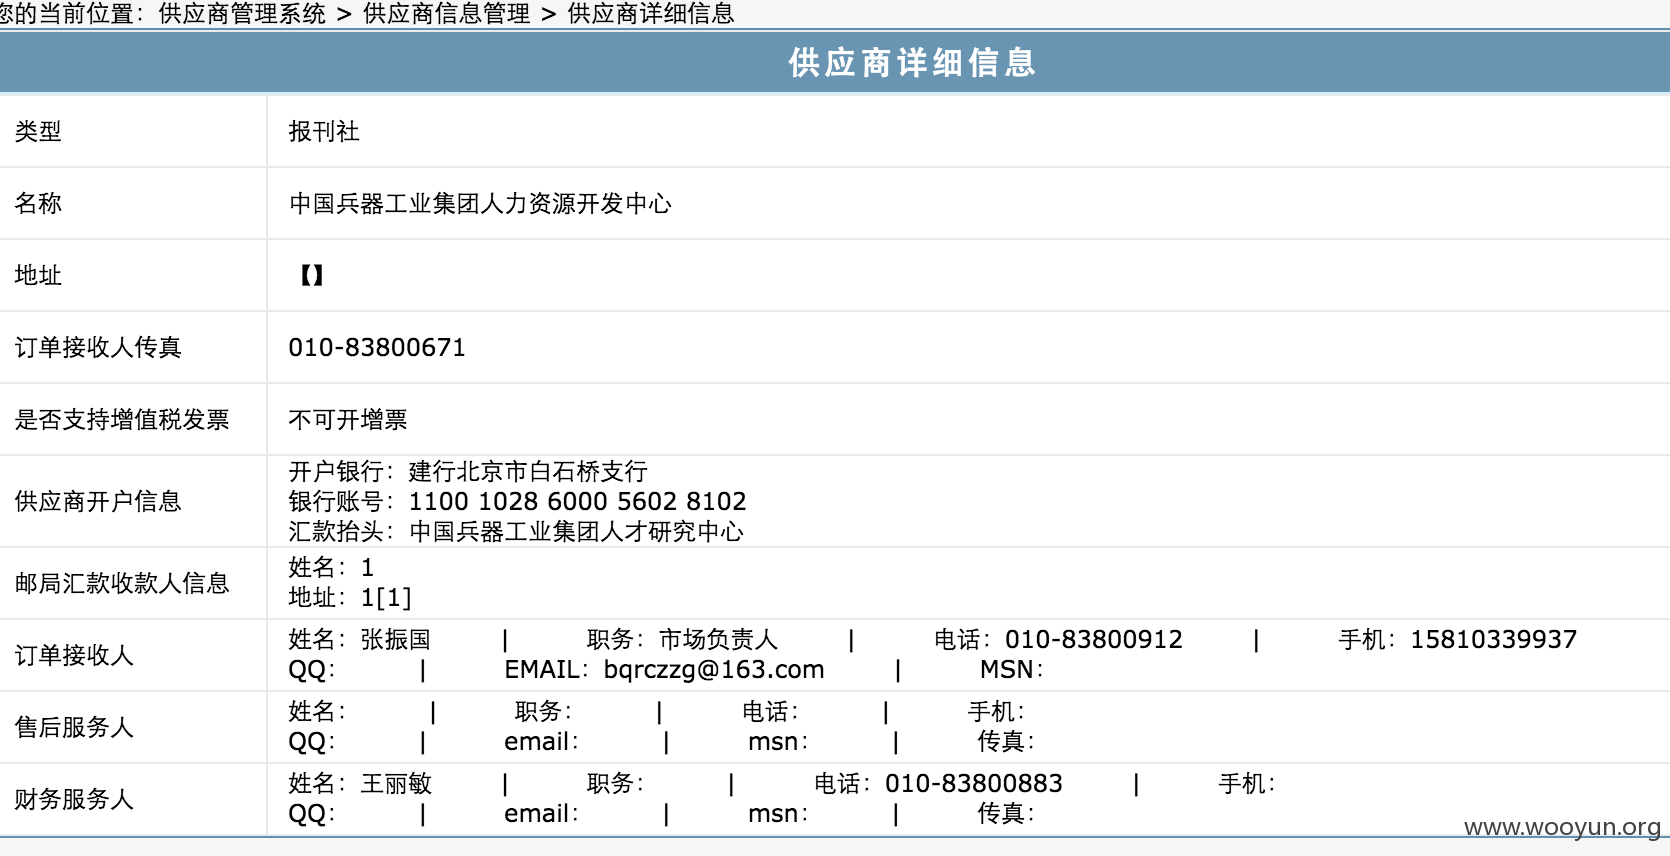Click the 售后服务人 row label
Screen dimensions: 1670x856
pos(74,727)
